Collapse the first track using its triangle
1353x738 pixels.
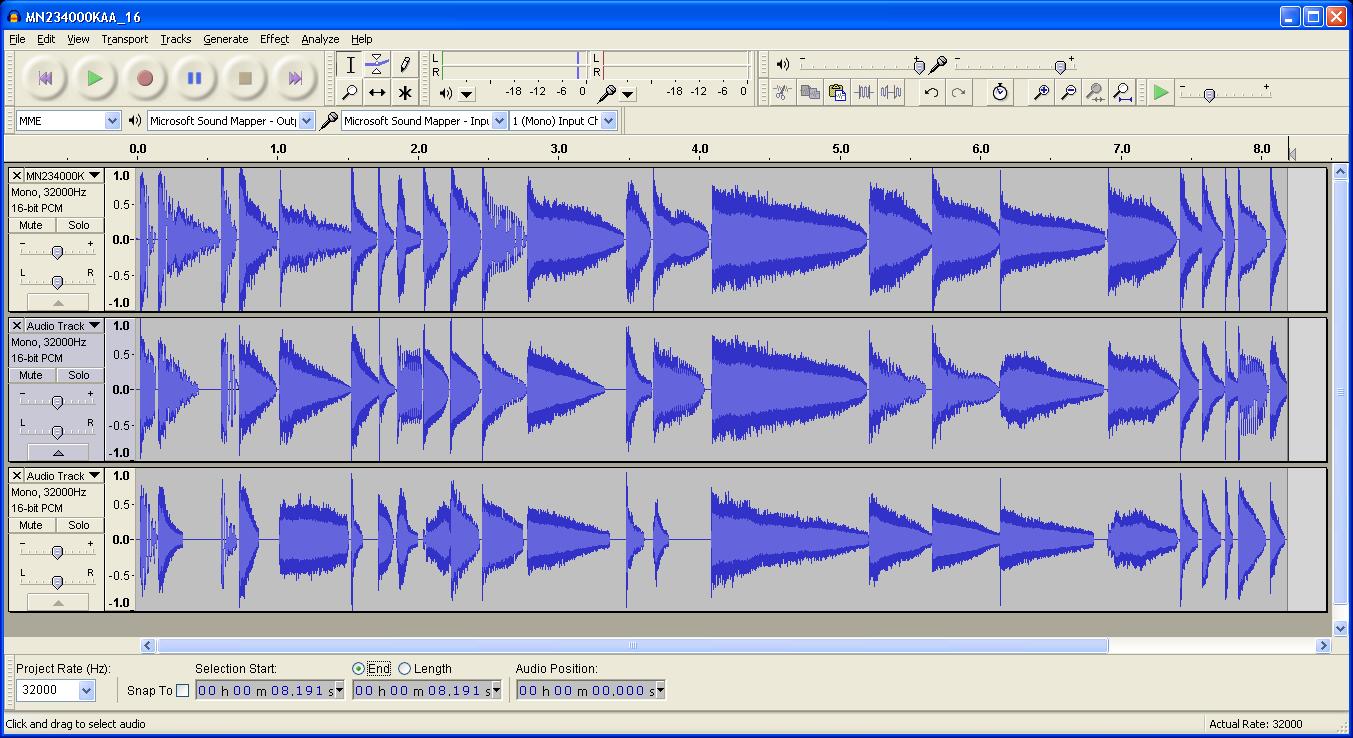pyautogui.click(x=57, y=302)
